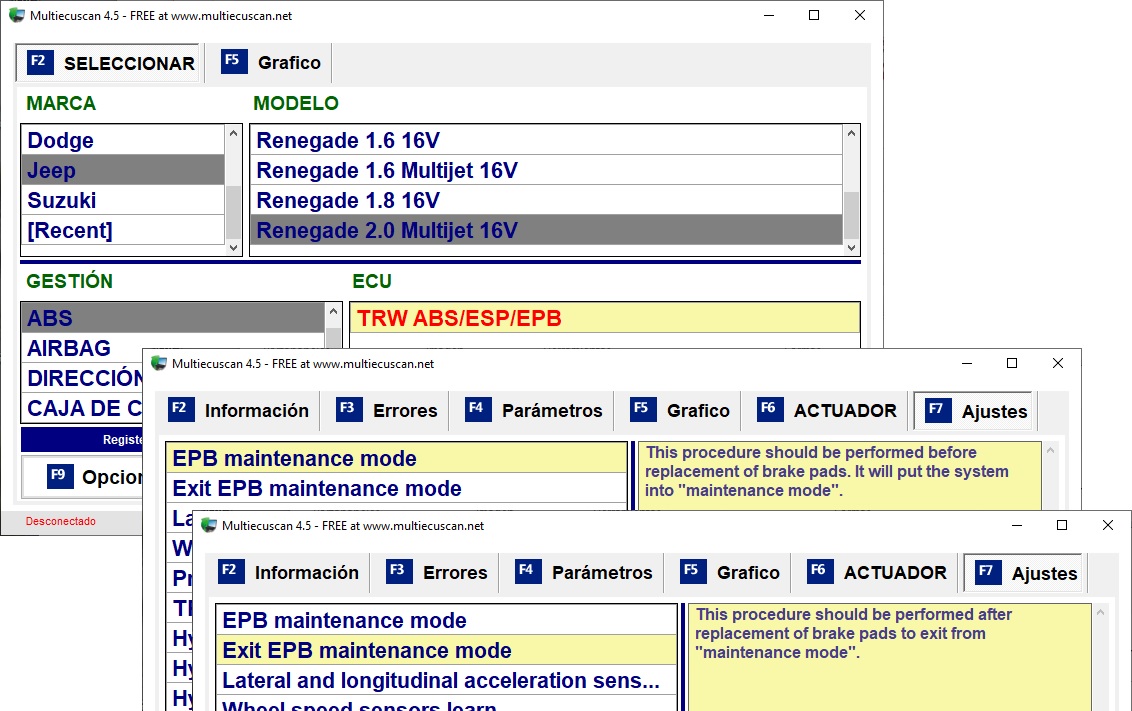Screen dimensions: 1132x711
Task: Click the F5 key icon in main window
Action: tap(234, 61)
